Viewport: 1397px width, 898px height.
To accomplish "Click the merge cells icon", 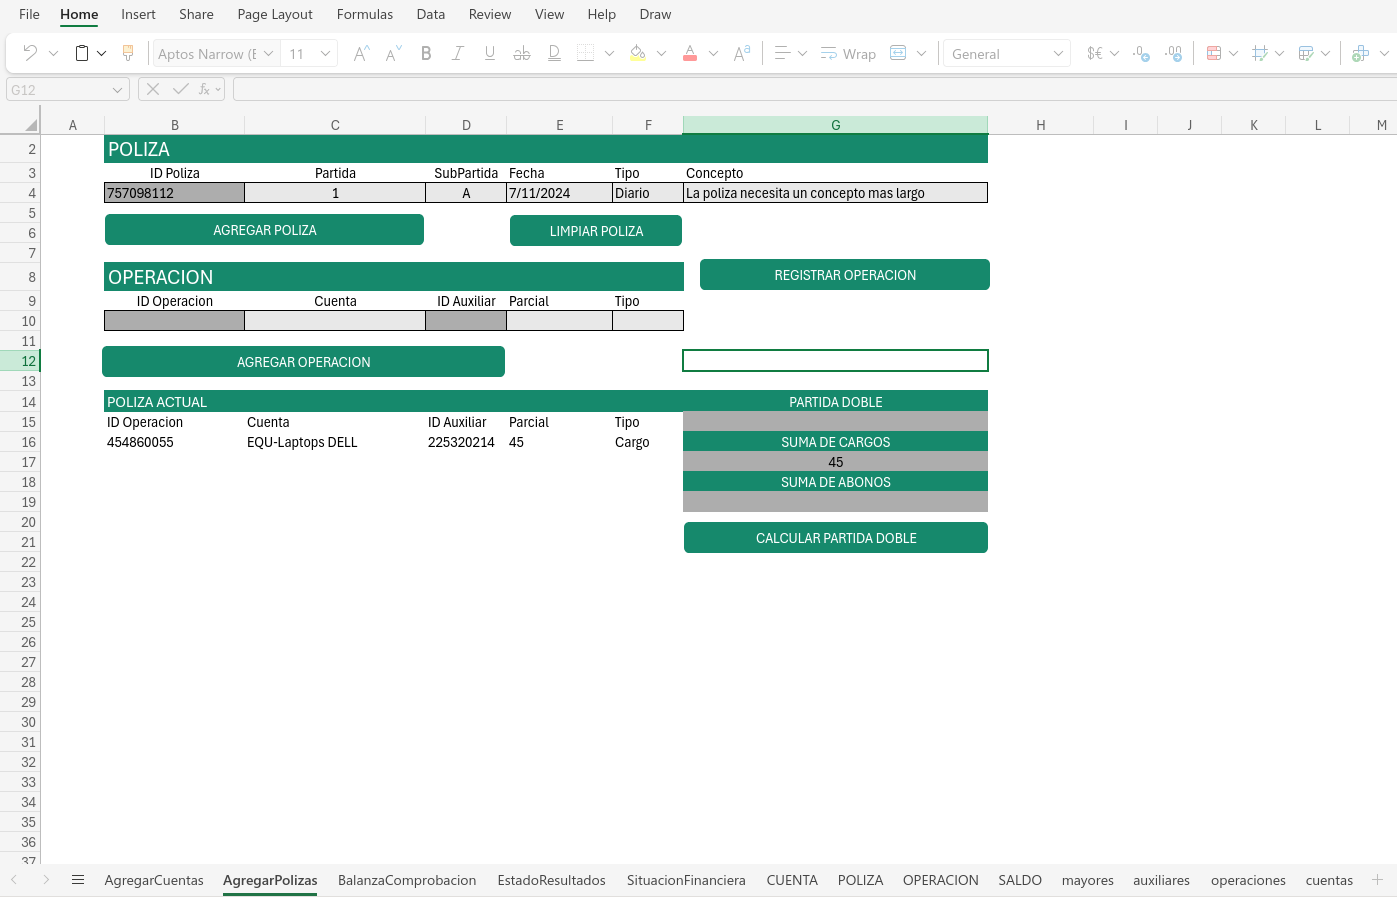I will [x=898, y=53].
